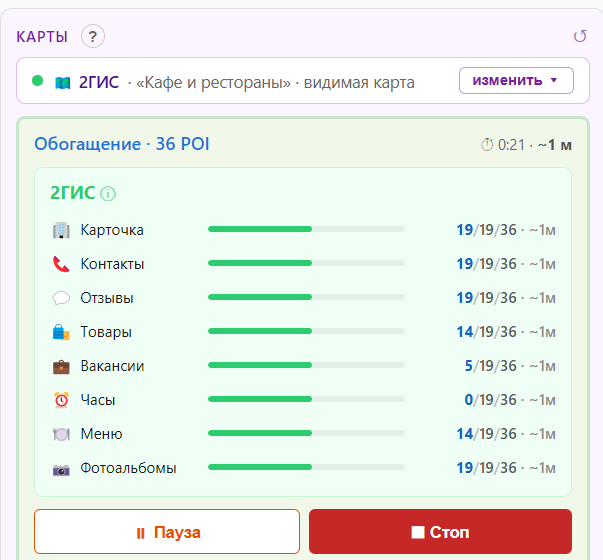Click the КАРТЫ section title
Image resolution: width=603 pixels, height=560 pixels.
[x=42, y=37]
